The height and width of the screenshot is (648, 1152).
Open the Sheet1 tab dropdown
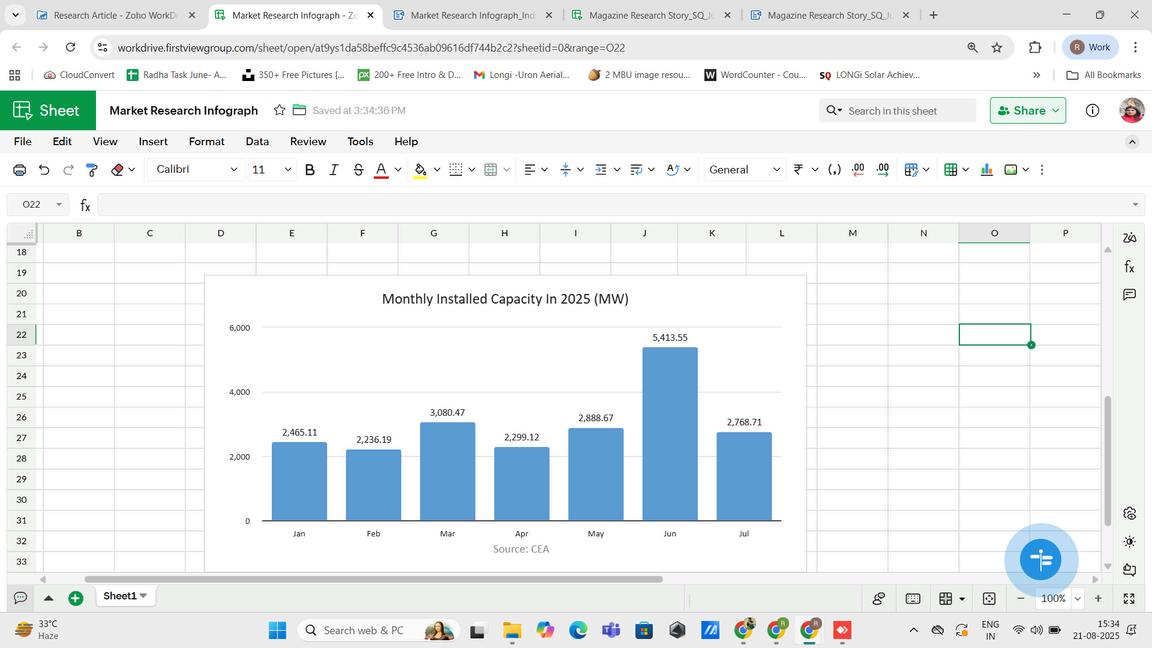[x=143, y=596]
